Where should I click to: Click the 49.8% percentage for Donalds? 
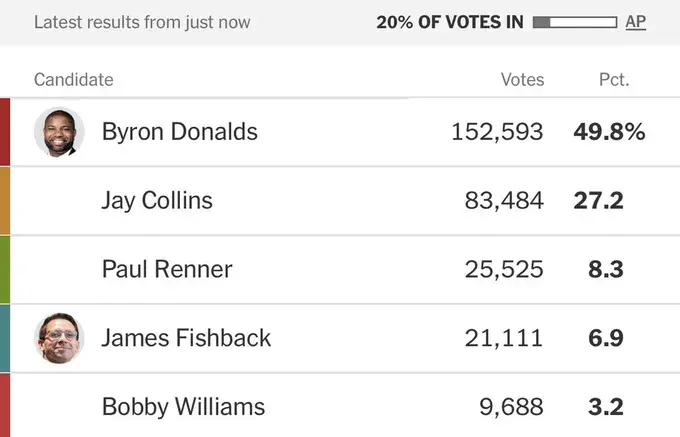point(609,132)
